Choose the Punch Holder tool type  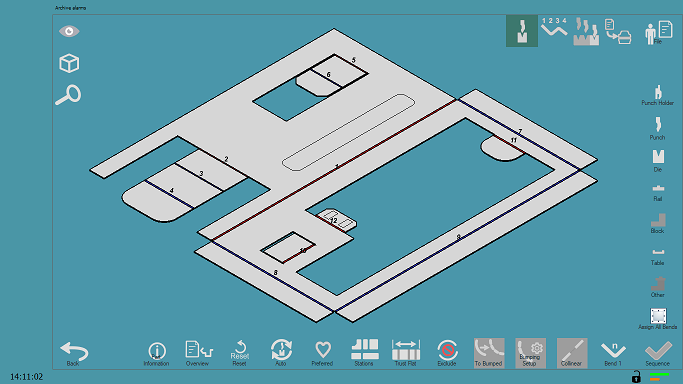pos(658,95)
